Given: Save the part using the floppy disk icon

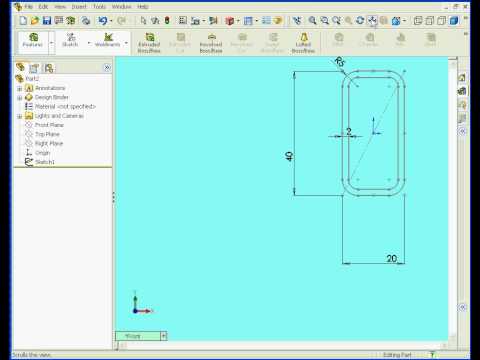Looking at the screenshot, I should [x=47, y=21].
